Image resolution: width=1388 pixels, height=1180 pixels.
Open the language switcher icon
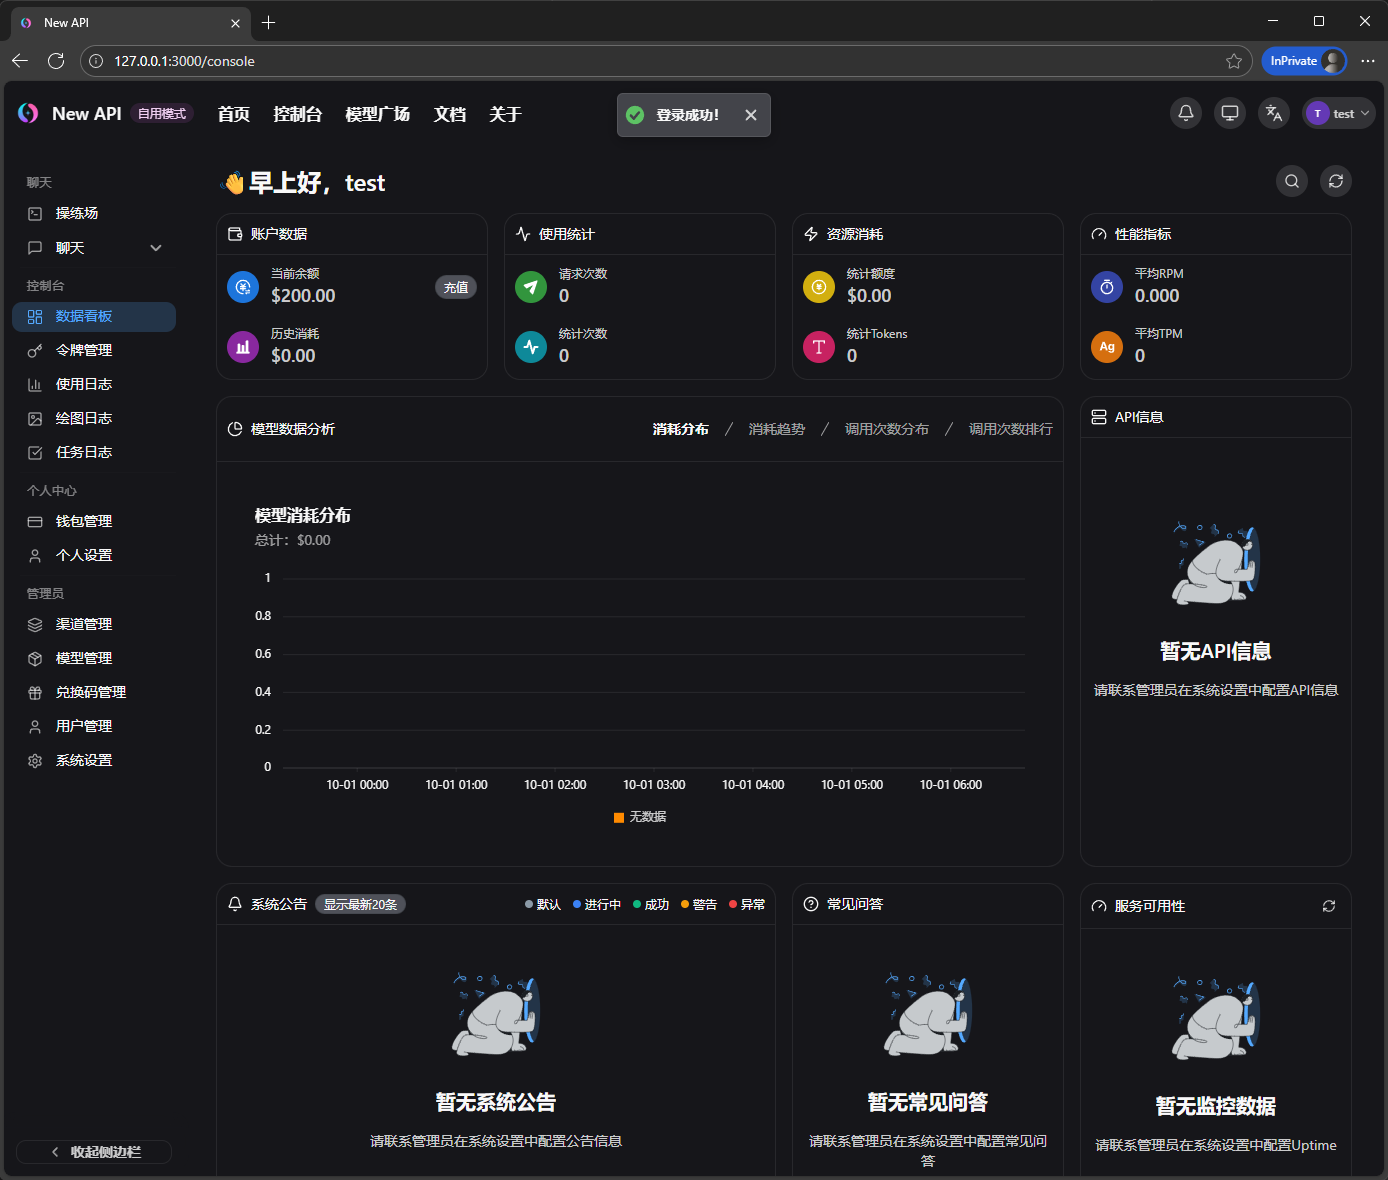tap(1274, 113)
